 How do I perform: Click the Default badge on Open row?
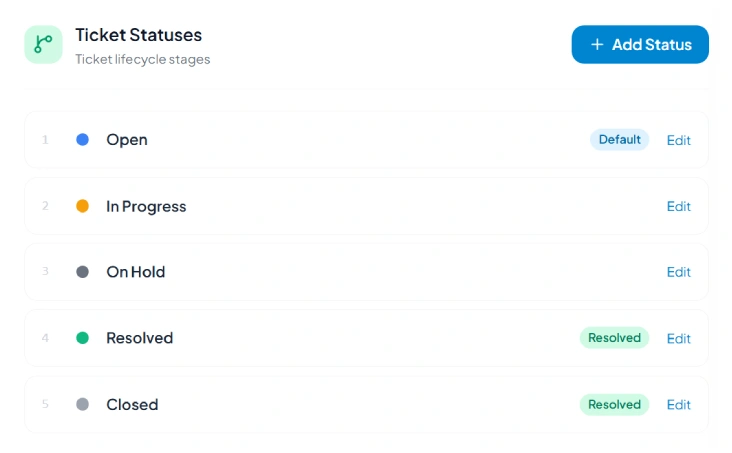(x=619, y=140)
